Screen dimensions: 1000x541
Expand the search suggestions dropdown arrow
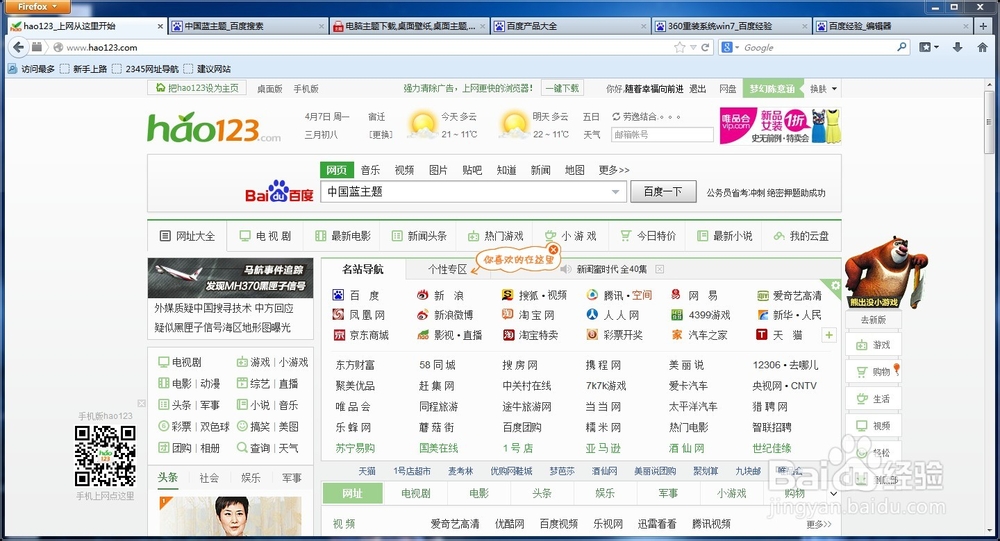point(615,192)
